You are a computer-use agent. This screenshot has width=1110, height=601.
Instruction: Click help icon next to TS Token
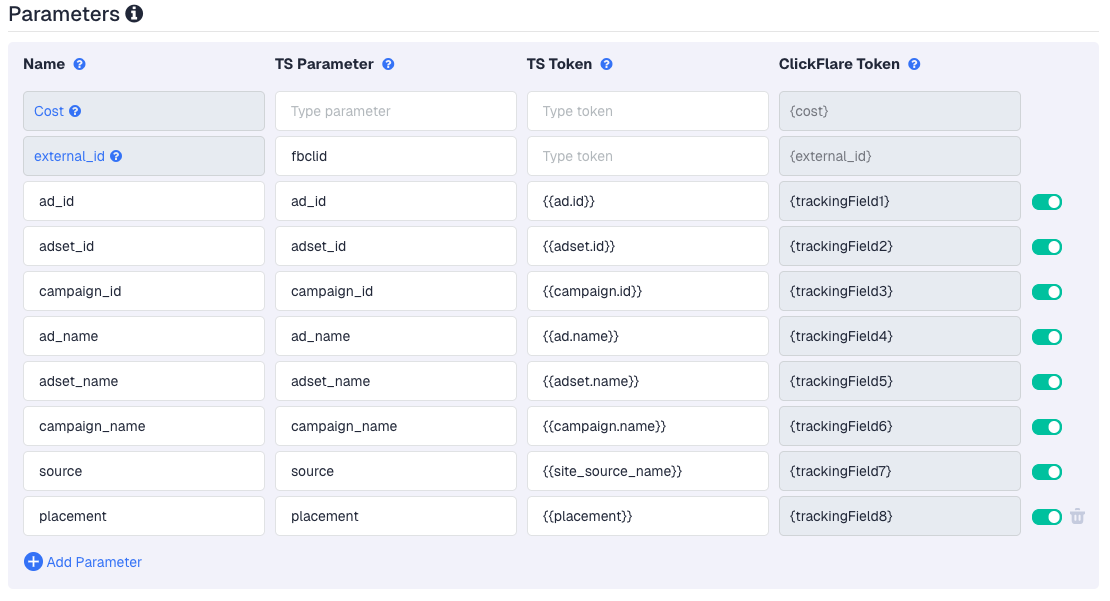coord(606,64)
